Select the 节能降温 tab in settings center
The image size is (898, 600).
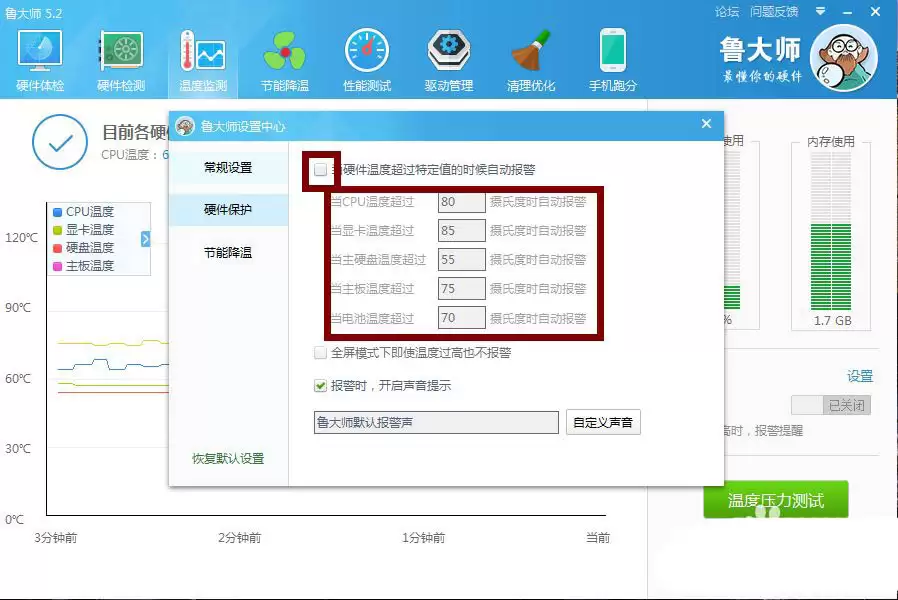point(228,252)
